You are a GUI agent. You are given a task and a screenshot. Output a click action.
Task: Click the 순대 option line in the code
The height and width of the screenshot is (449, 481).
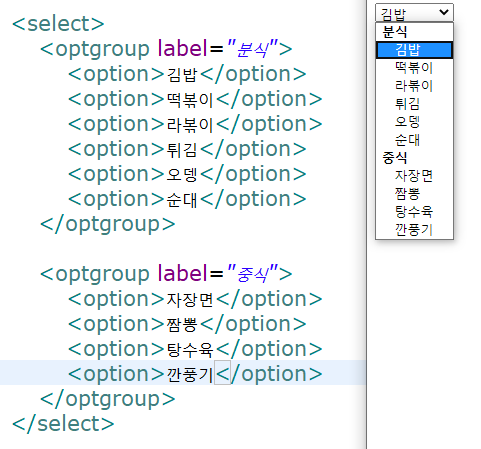pyautogui.click(x=187, y=199)
